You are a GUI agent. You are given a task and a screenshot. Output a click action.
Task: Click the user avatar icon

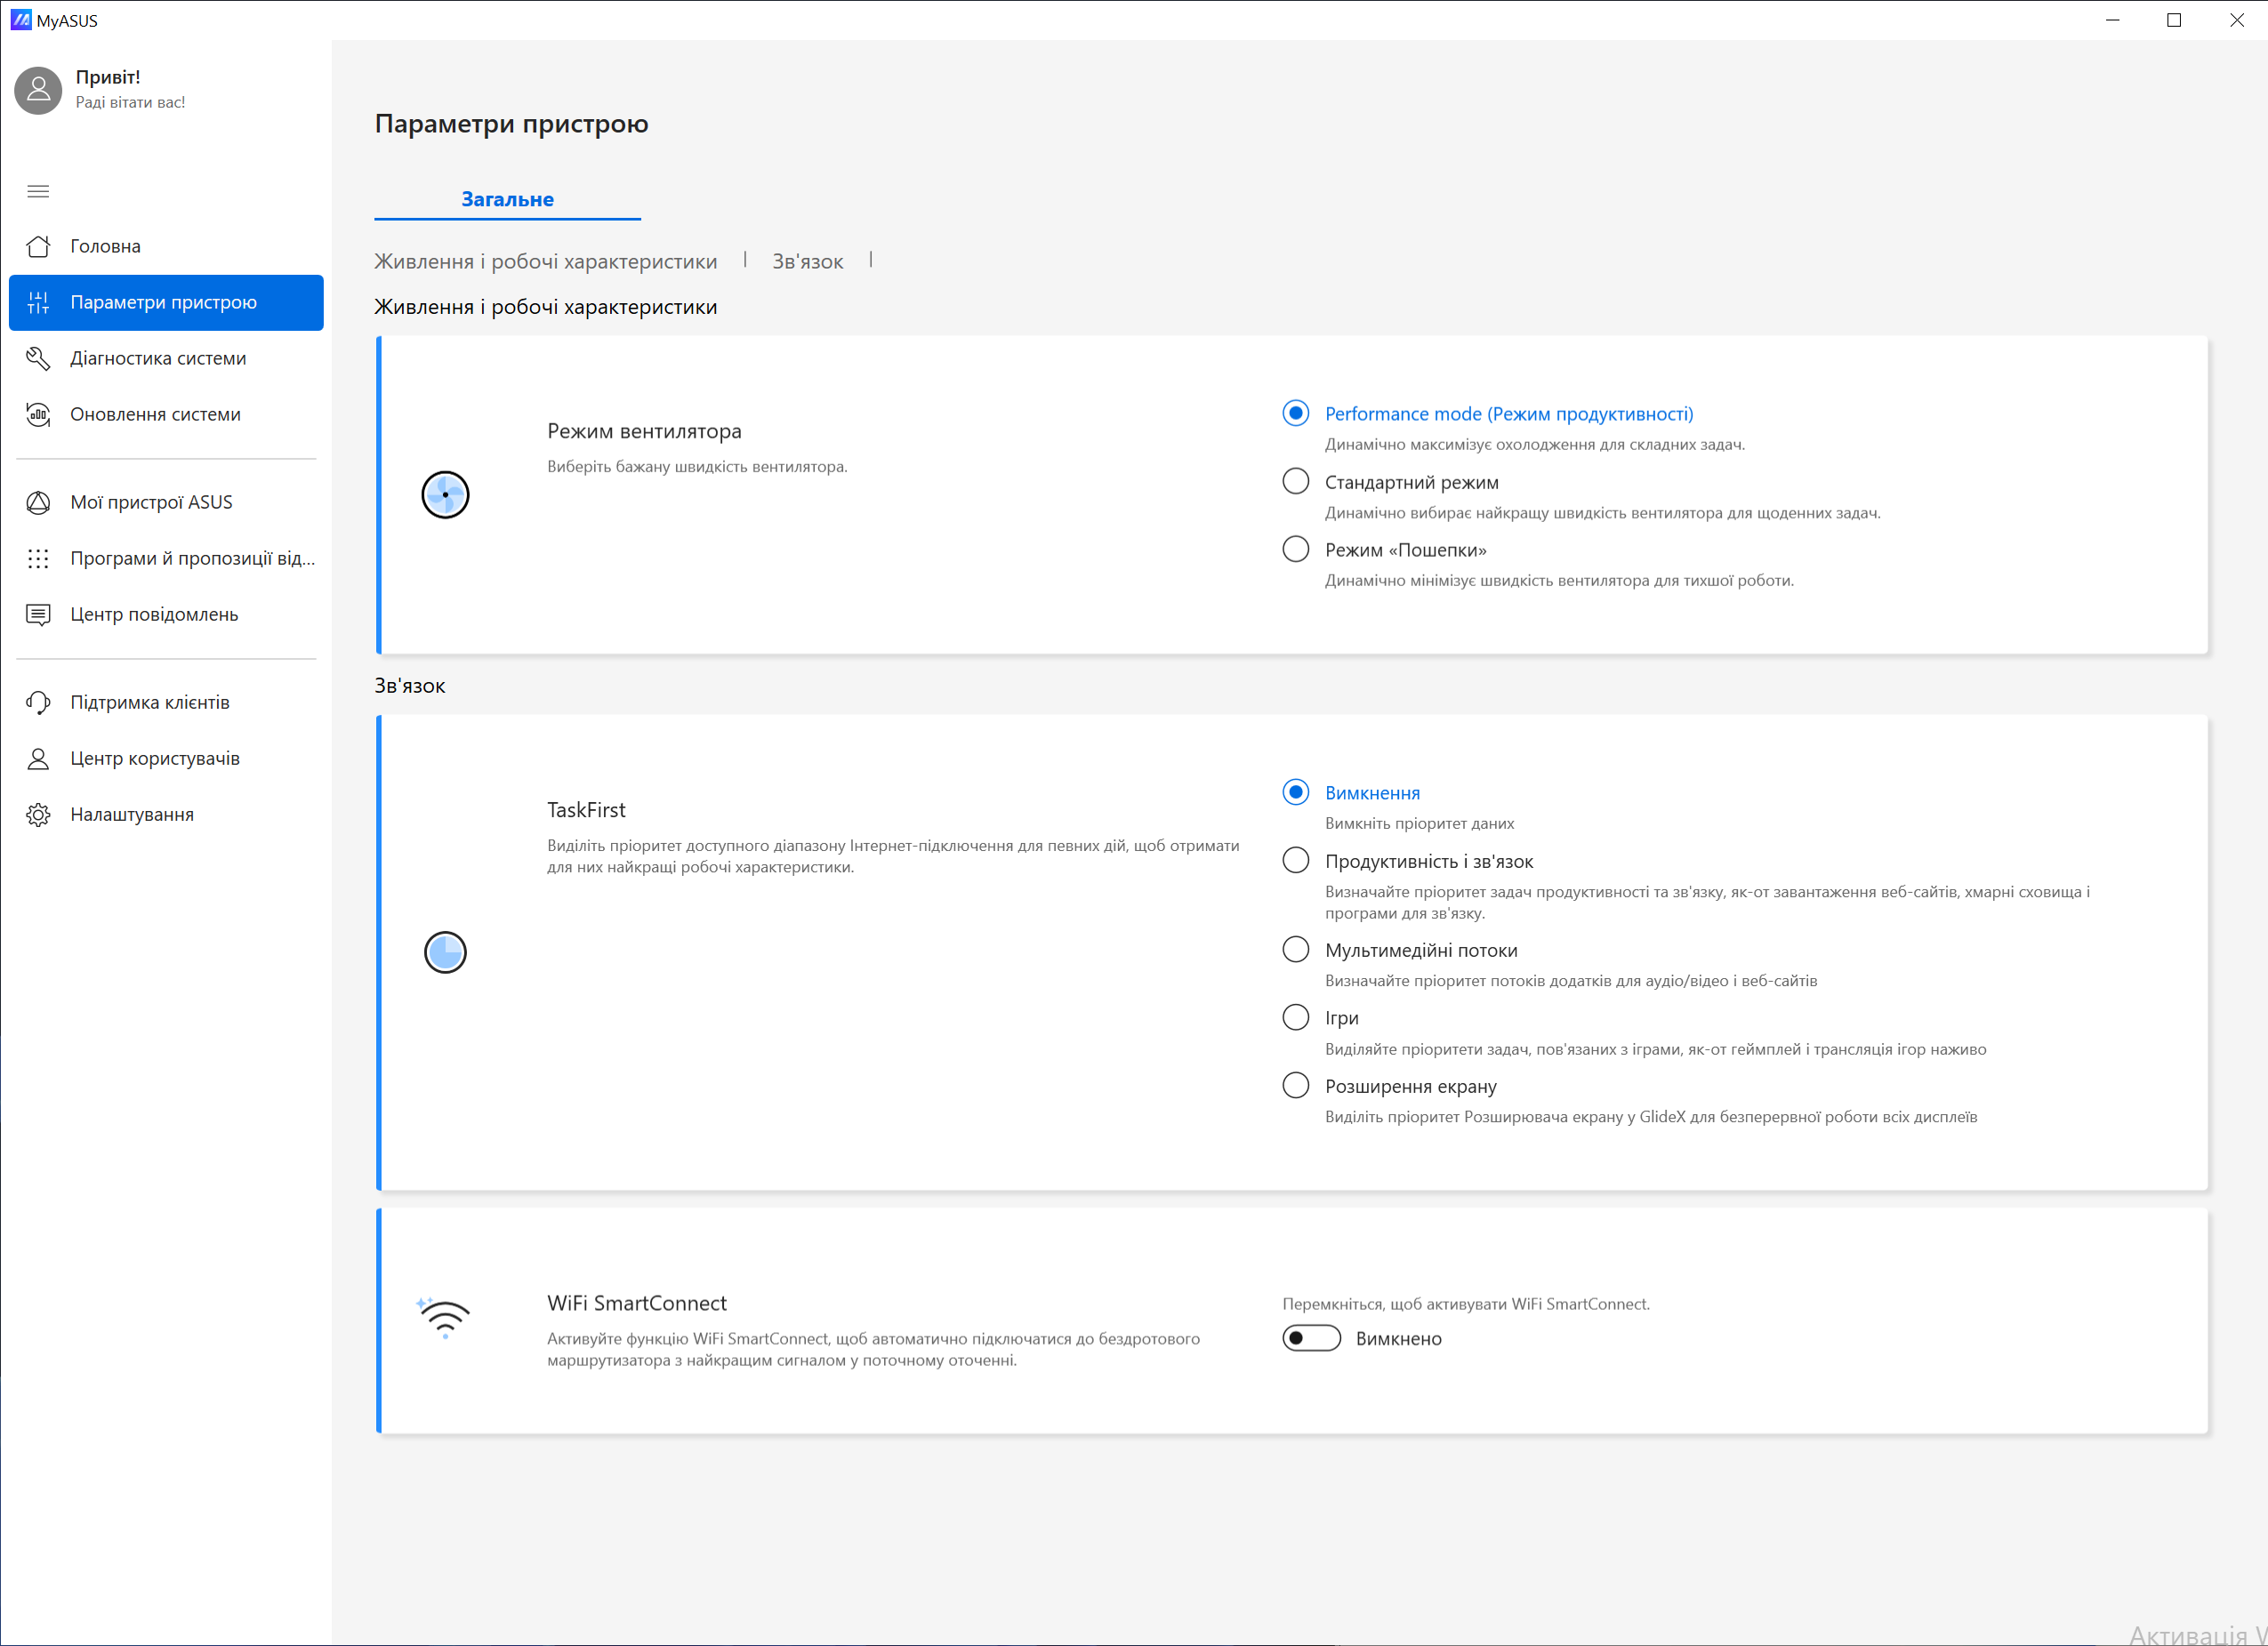tap(38, 90)
